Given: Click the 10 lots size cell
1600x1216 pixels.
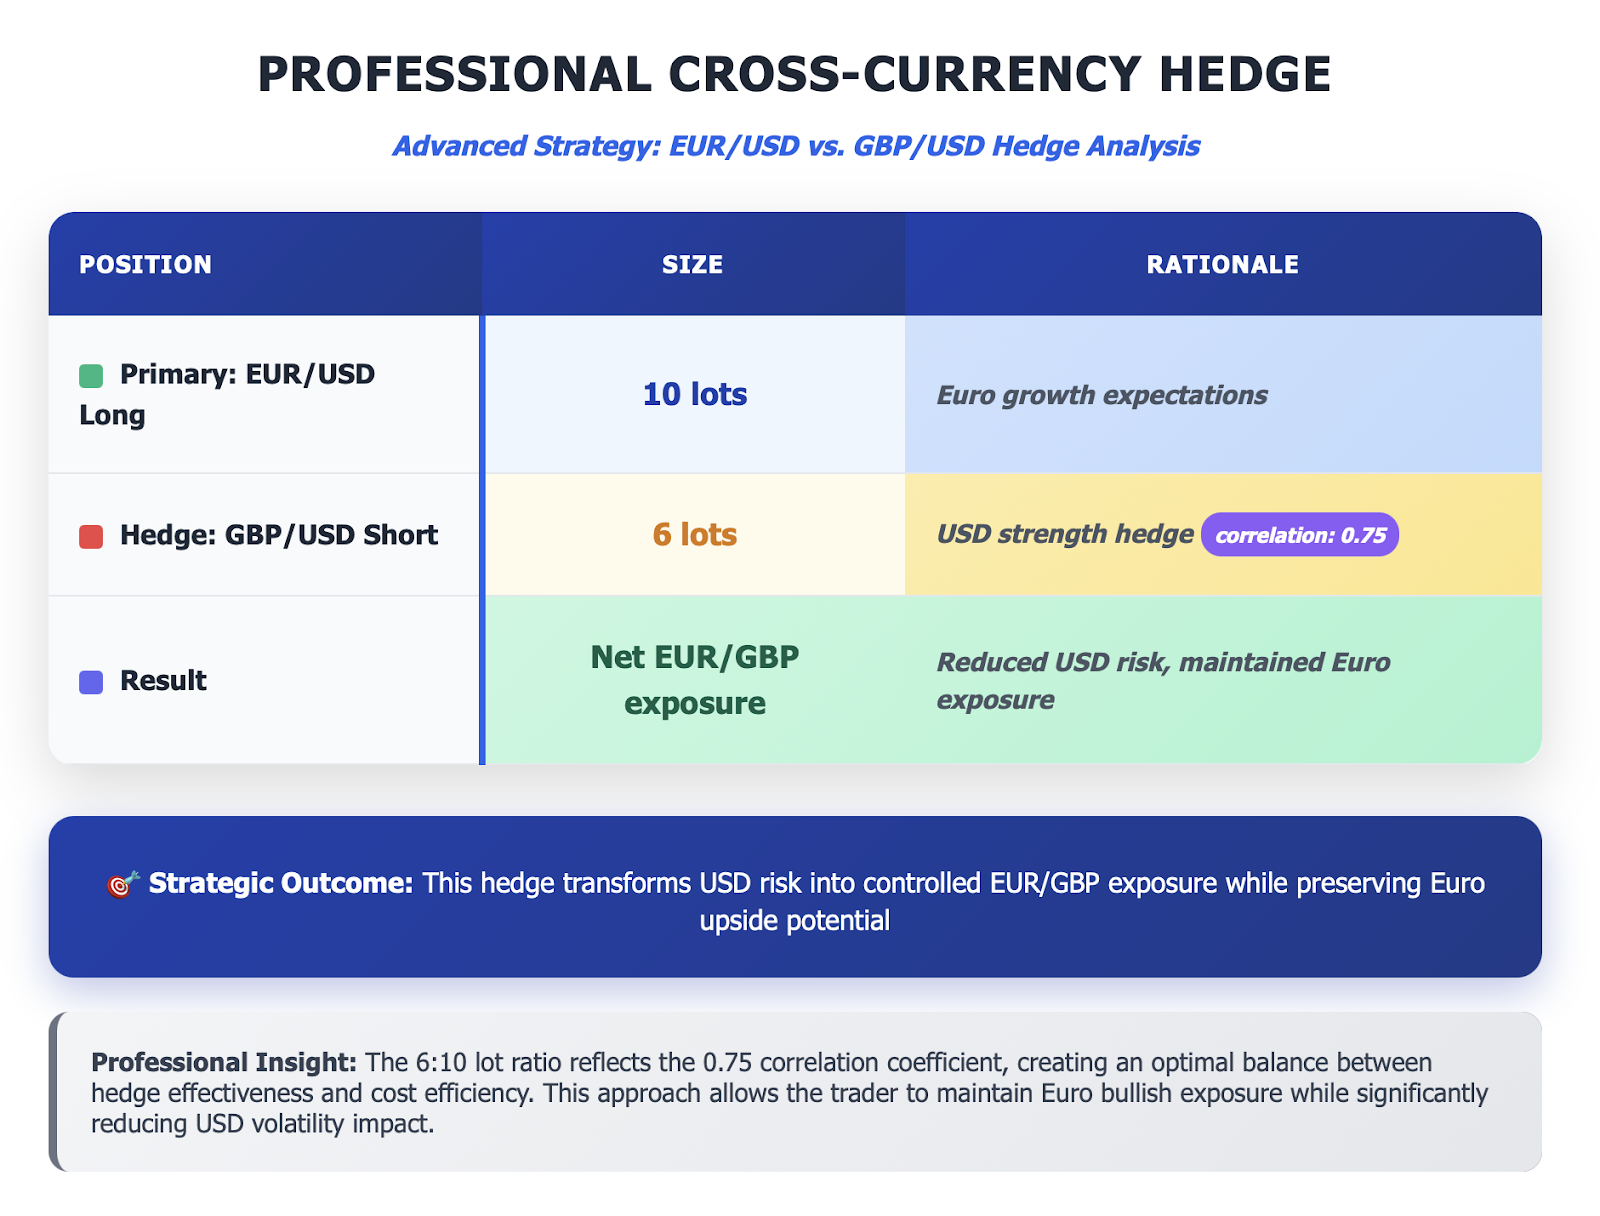Looking at the screenshot, I should point(695,394).
